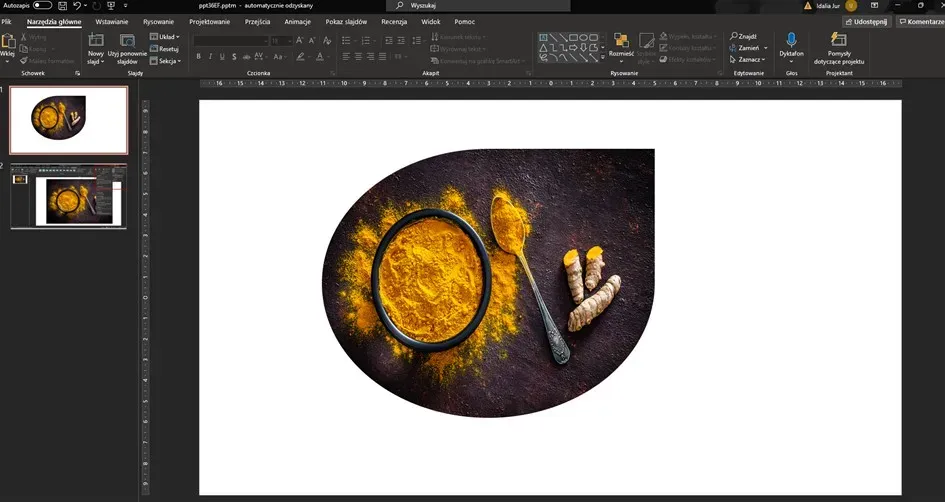The width and height of the screenshot is (945, 502).
Task: Select the second slide thumbnail
Action: point(69,195)
